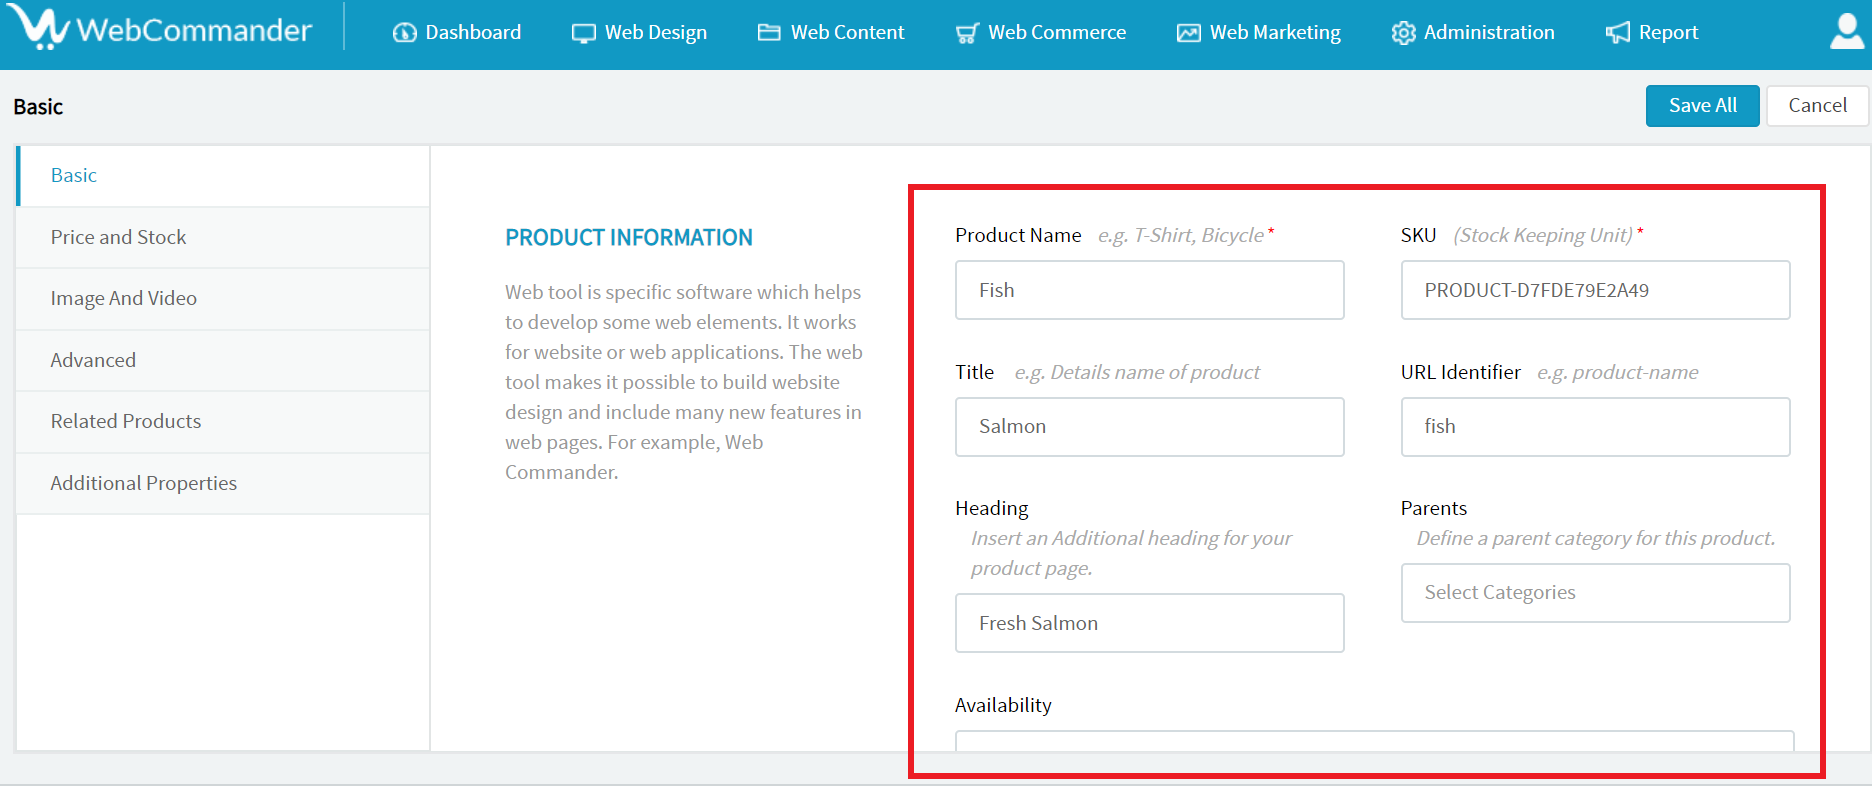
Task: Open the Select Categories dropdown
Action: click(x=1595, y=593)
